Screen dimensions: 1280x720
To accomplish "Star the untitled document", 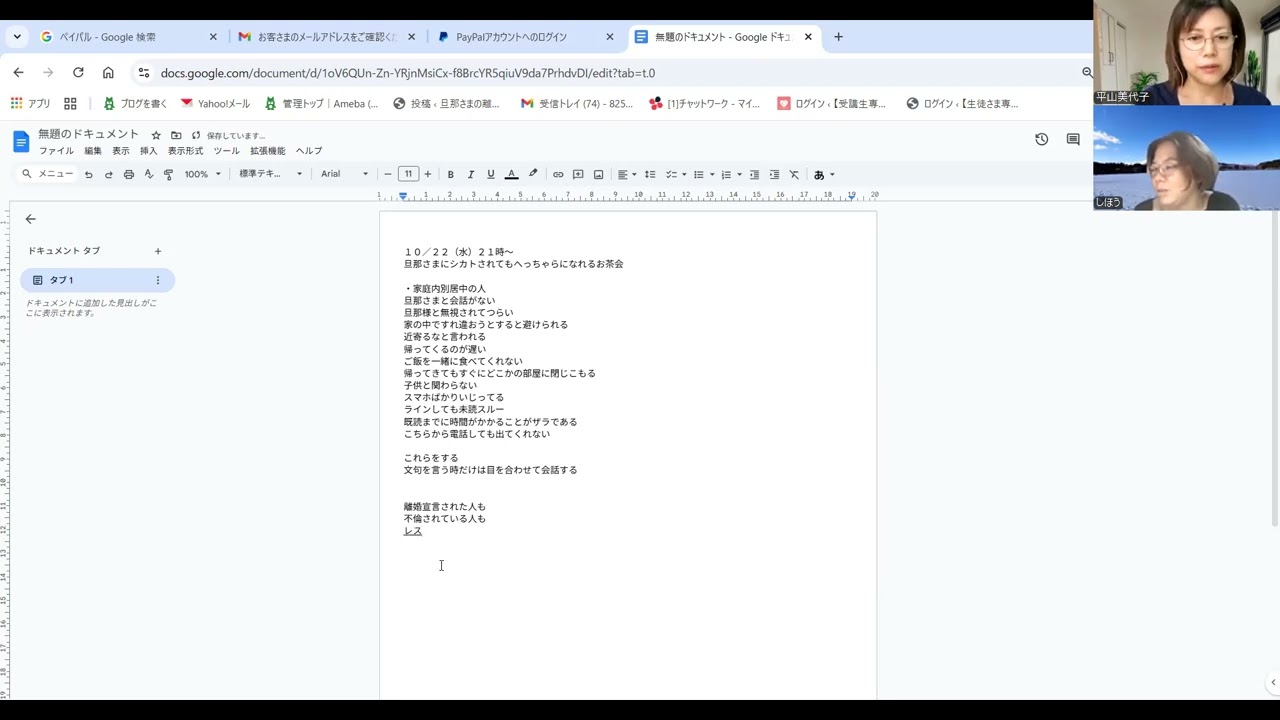I will (x=156, y=135).
